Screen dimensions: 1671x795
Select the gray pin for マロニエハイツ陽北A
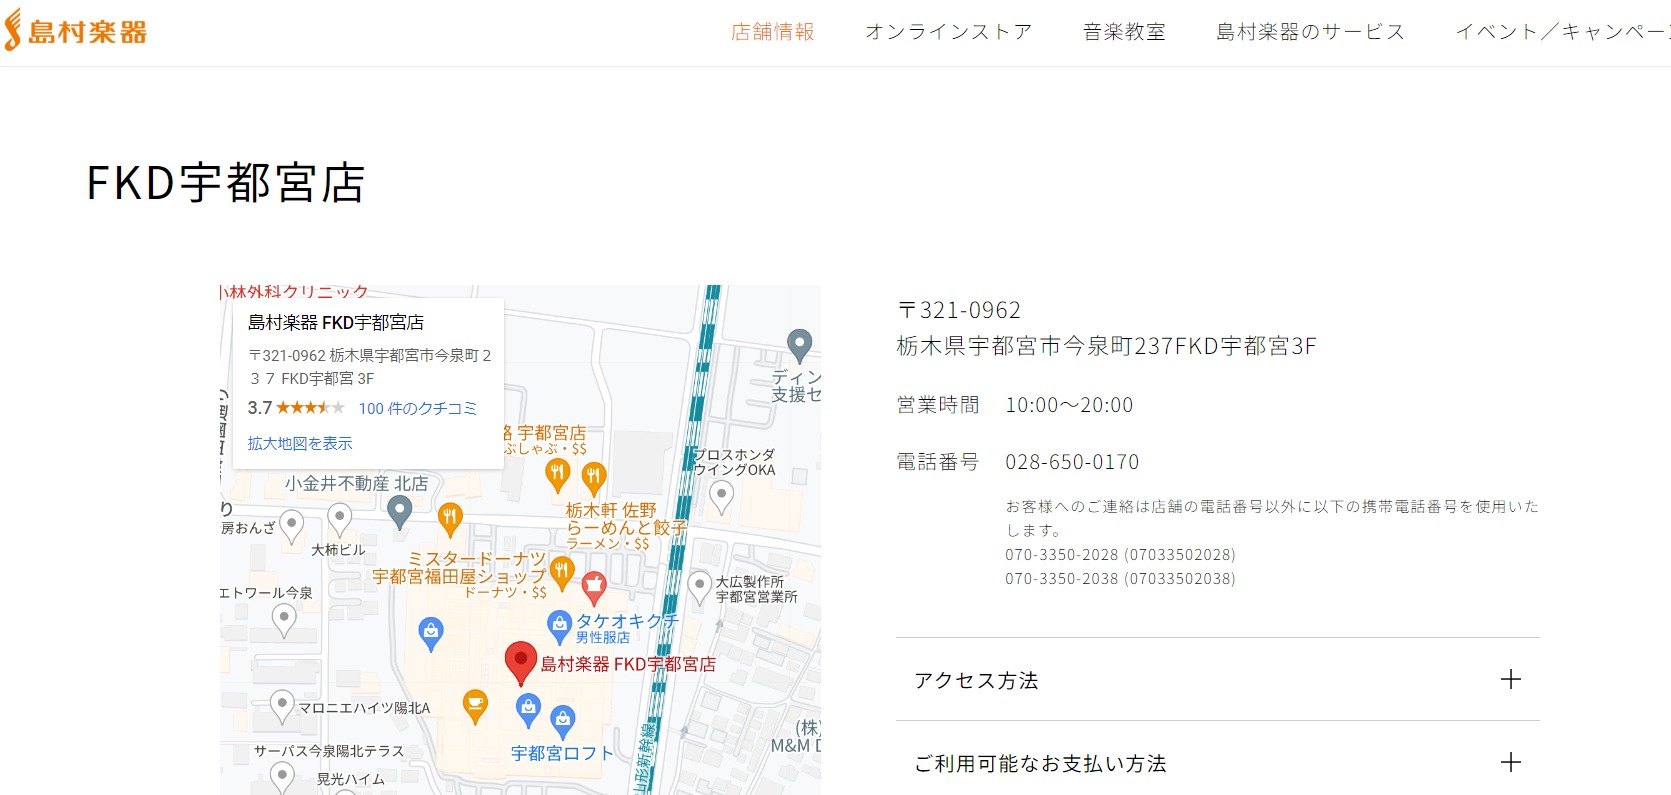282,707
